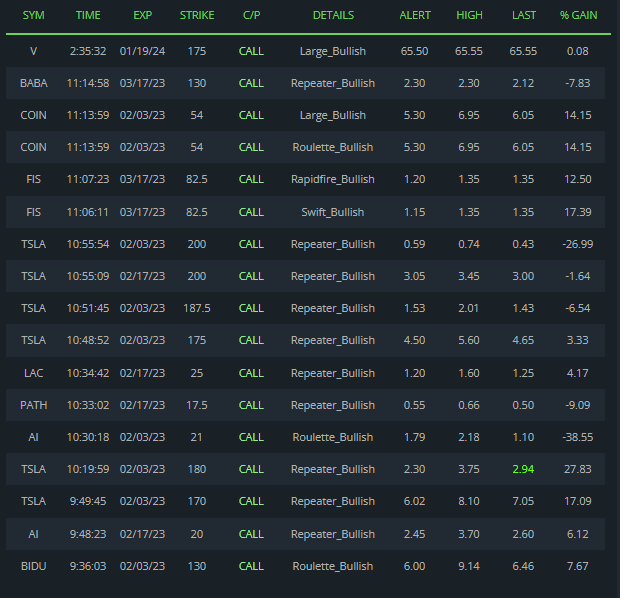Screen dimensions: 620x598
Task: Select alert value 4.50
Action: [414, 341]
